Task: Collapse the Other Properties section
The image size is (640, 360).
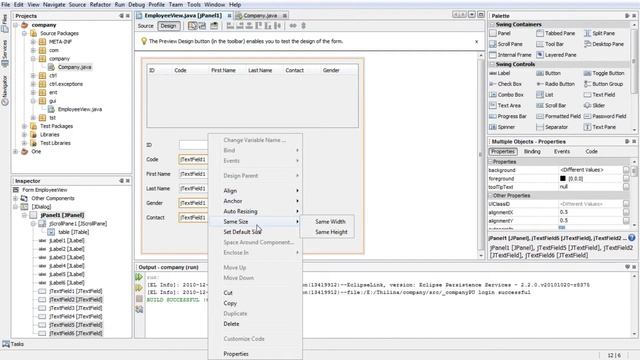Action: [491, 196]
